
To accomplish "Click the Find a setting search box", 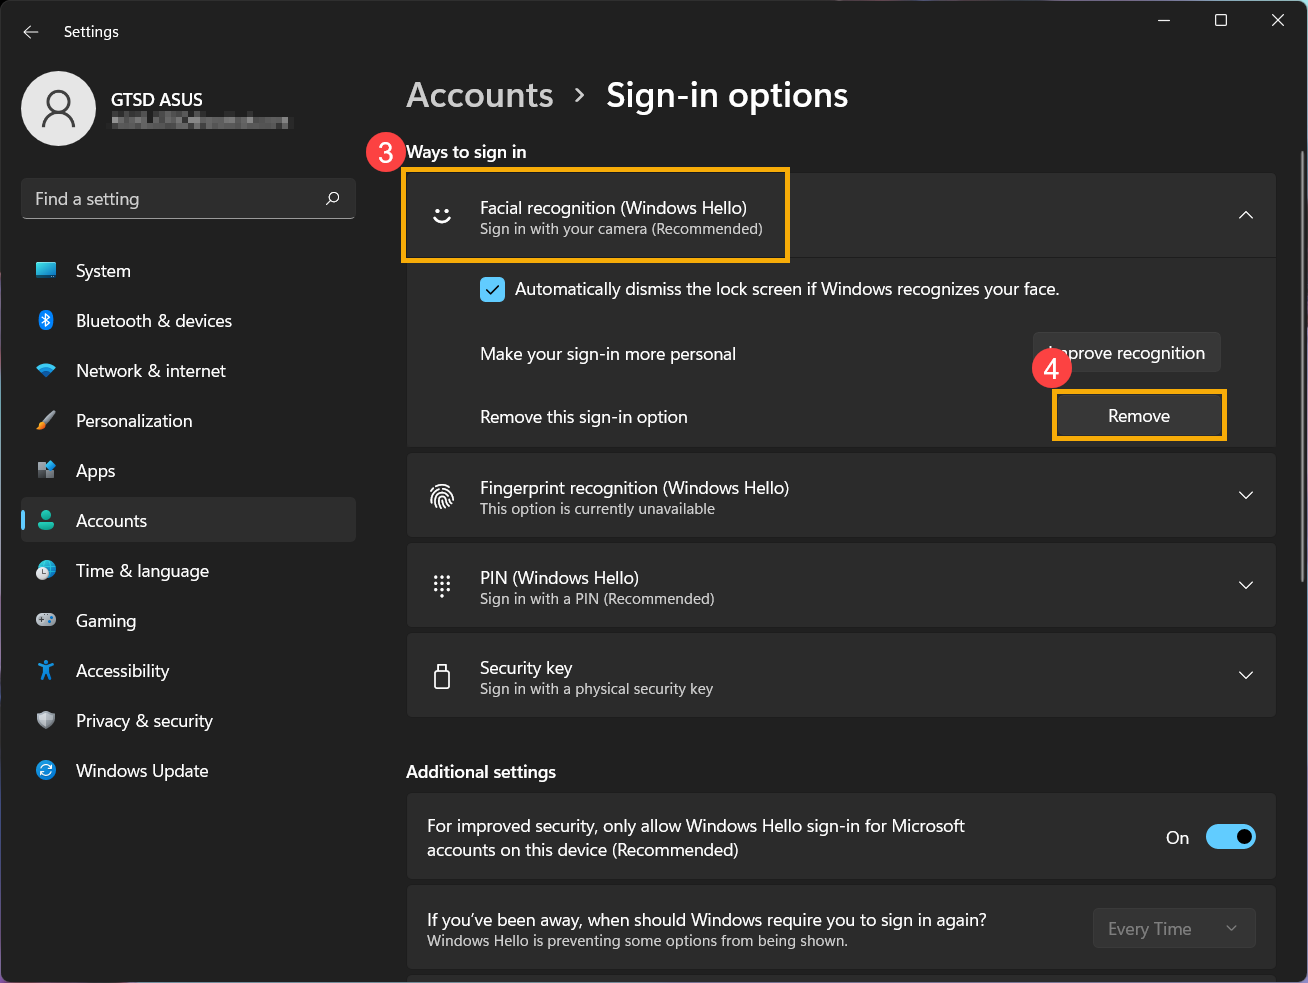I will click(188, 198).
